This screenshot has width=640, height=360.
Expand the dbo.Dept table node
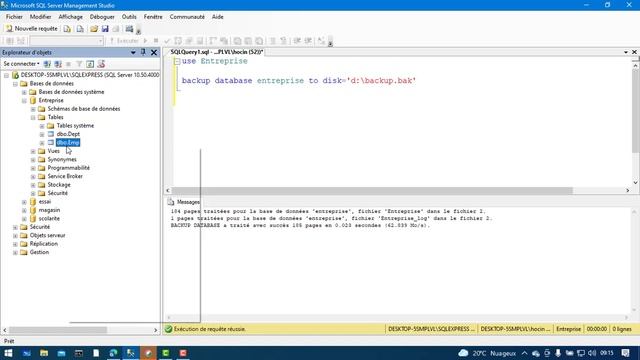(x=42, y=134)
